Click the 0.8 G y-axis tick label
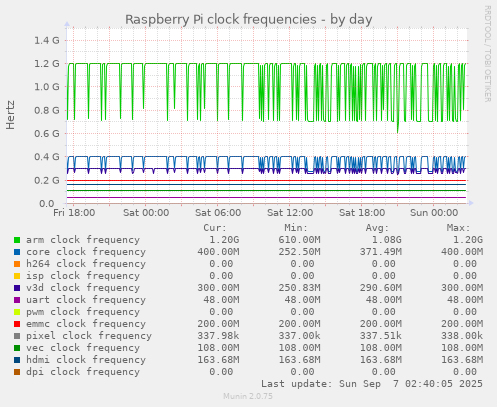 47,110
